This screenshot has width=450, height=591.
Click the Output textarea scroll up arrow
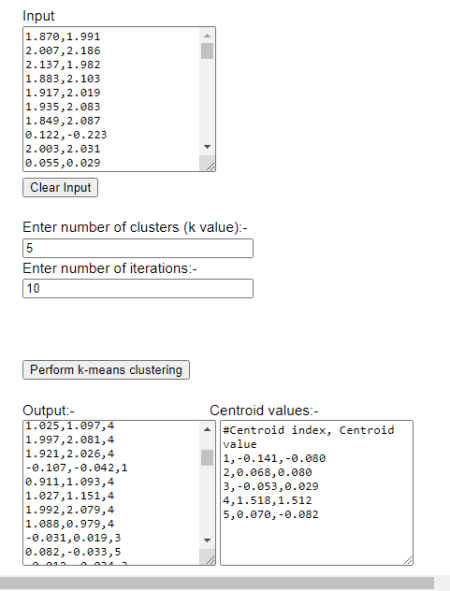point(207,429)
